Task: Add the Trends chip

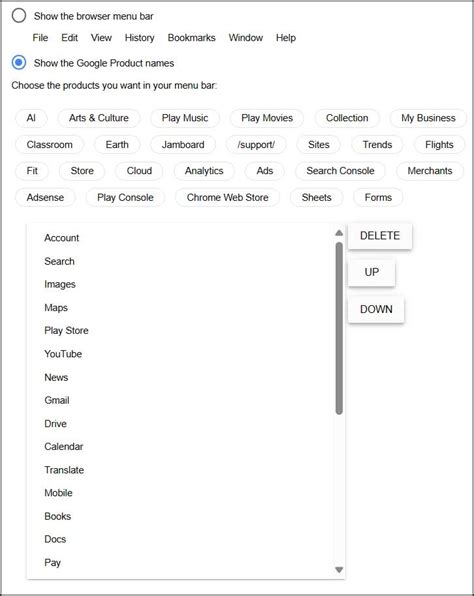Action: click(x=377, y=144)
